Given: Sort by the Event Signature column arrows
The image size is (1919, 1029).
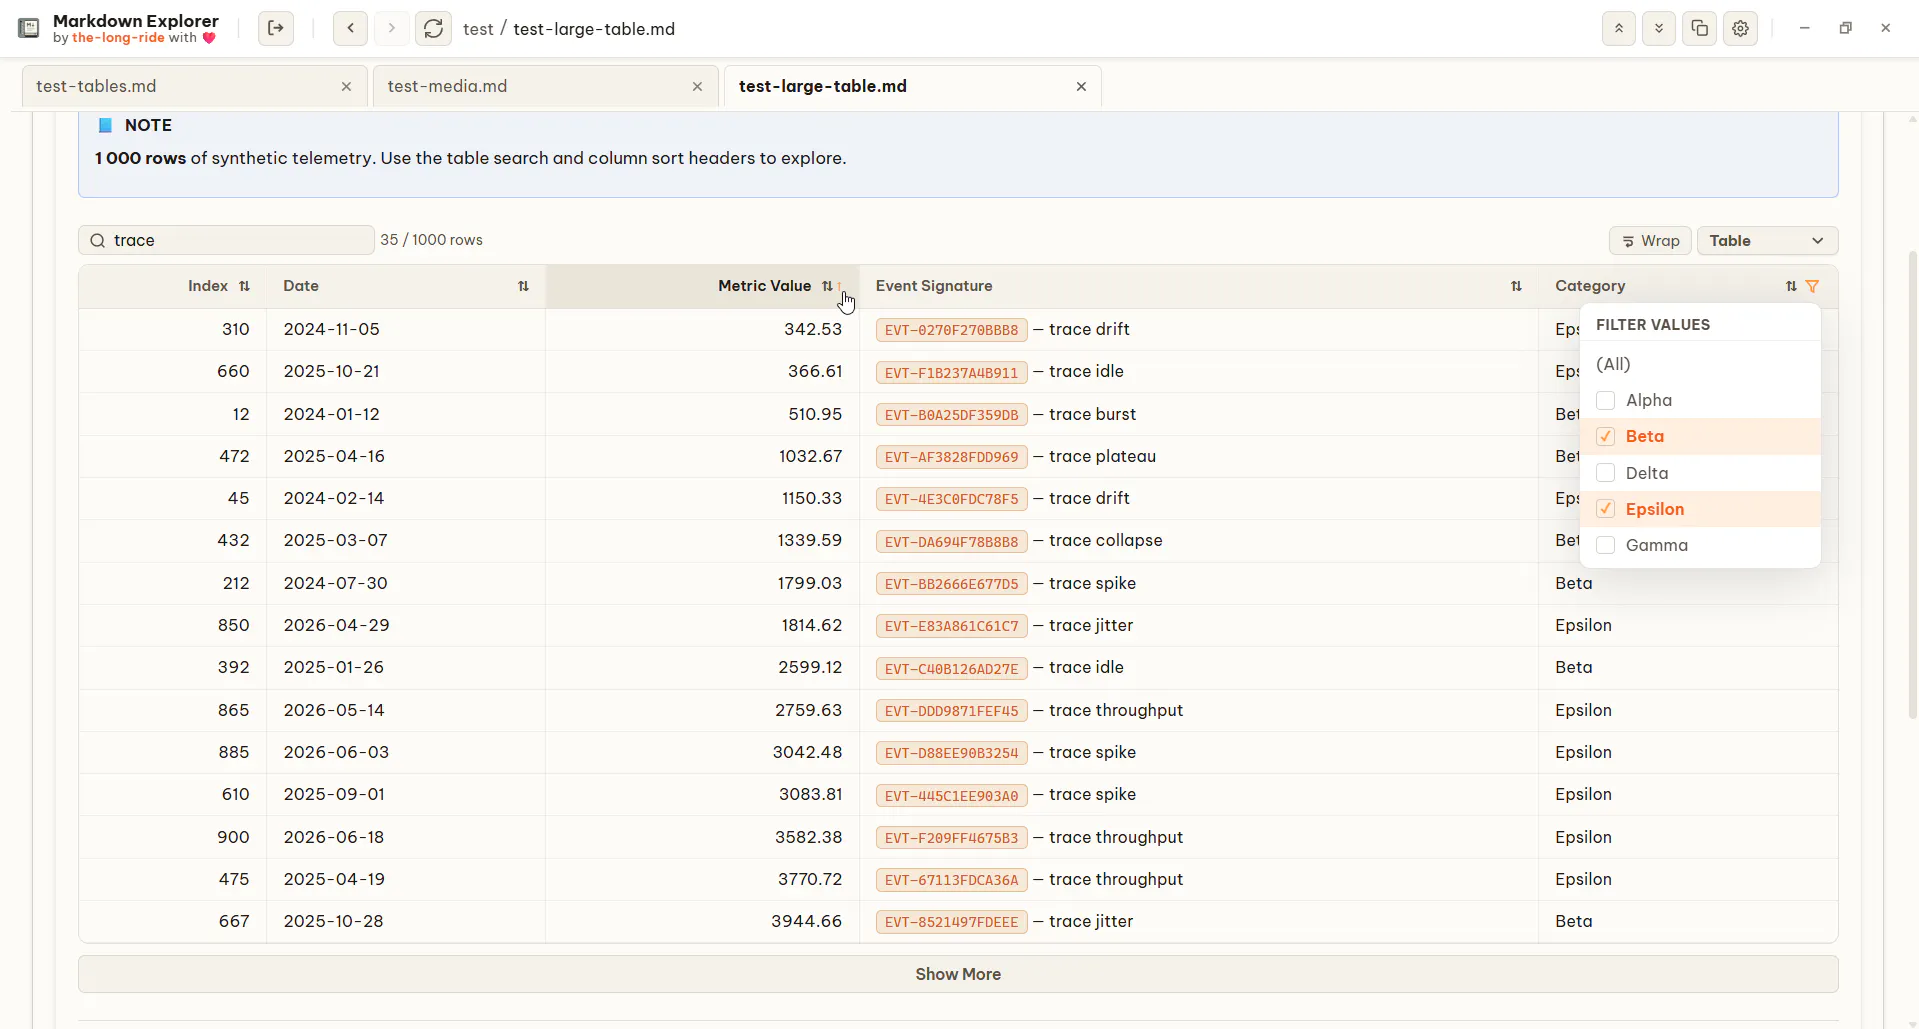Looking at the screenshot, I should [1516, 286].
